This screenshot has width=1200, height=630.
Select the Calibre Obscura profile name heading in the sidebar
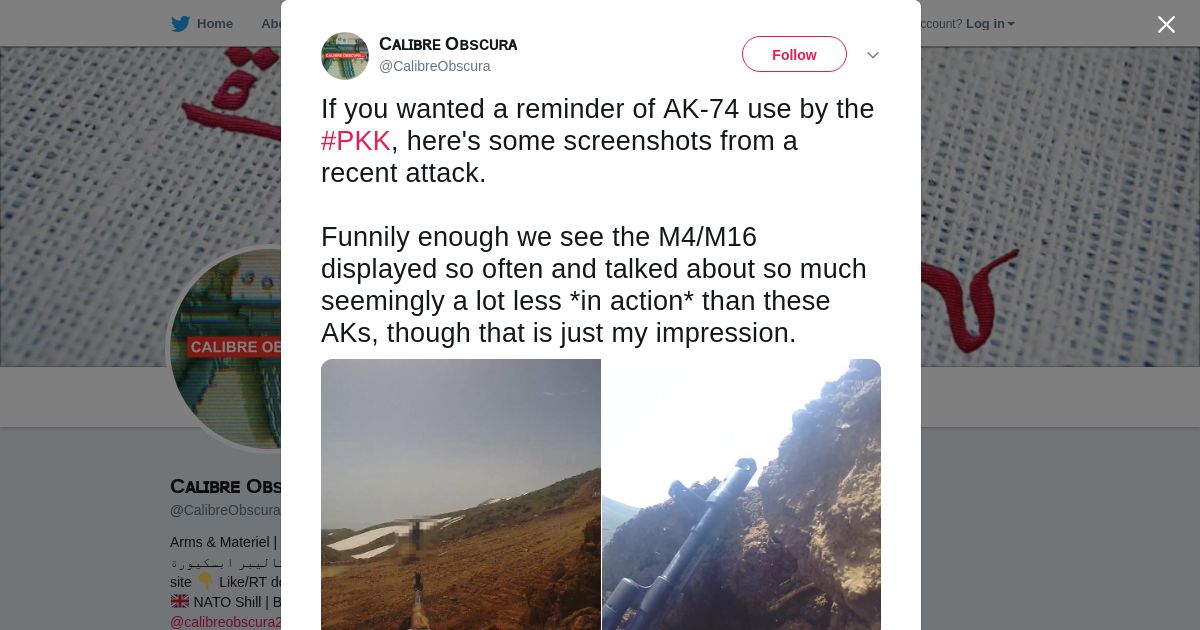pos(226,486)
